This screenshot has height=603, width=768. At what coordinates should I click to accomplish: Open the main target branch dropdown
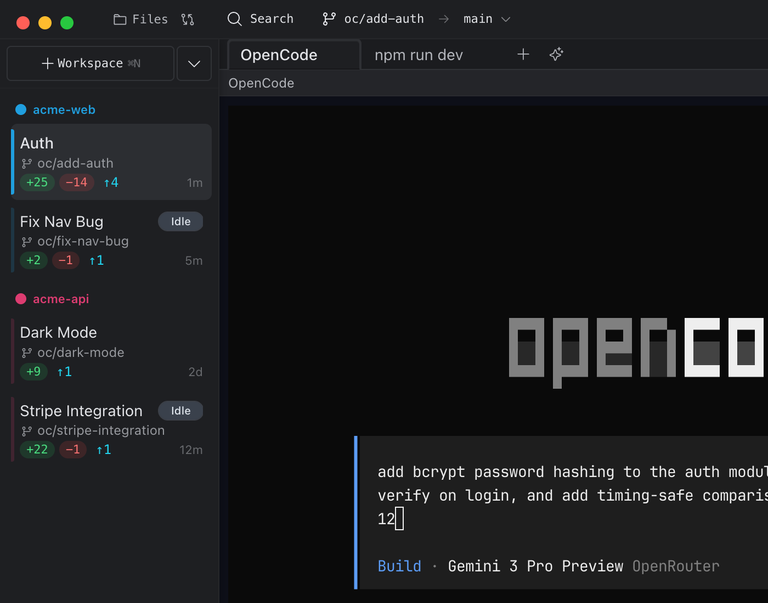click(487, 19)
